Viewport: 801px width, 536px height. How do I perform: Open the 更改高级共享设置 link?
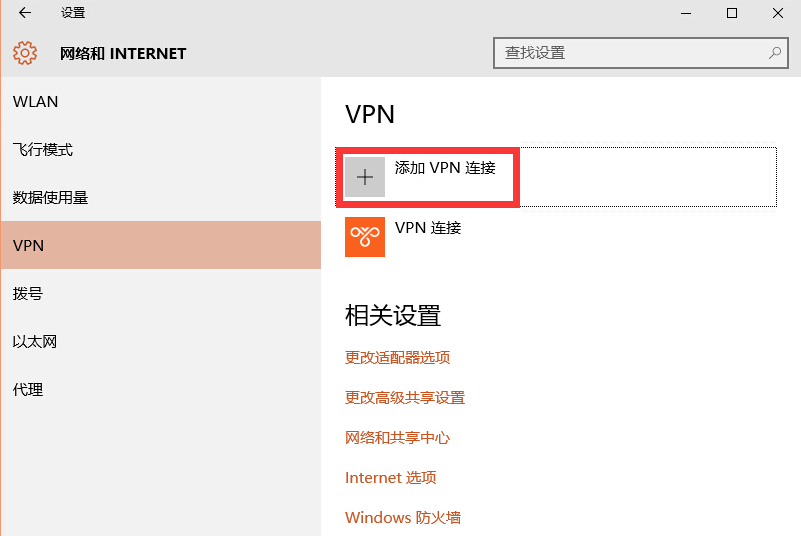pyautogui.click(x=405, y=398)
